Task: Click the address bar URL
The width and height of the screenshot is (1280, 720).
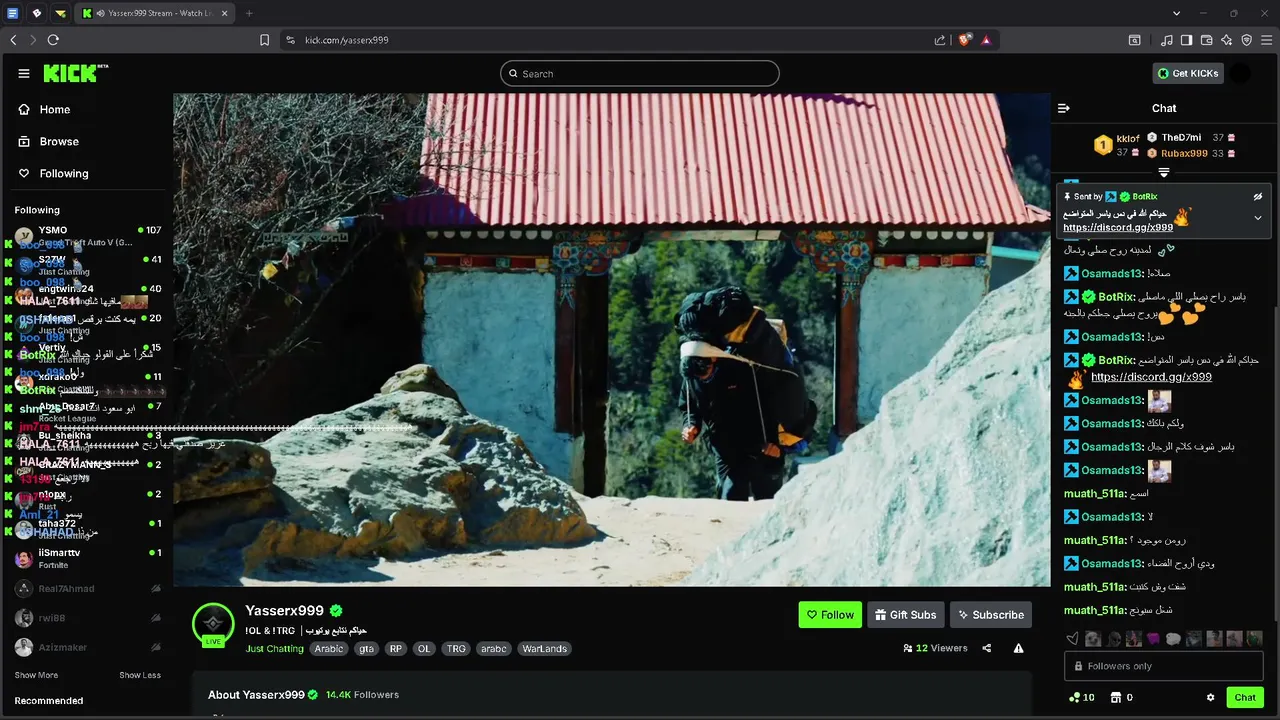Action: click(346, 40)
